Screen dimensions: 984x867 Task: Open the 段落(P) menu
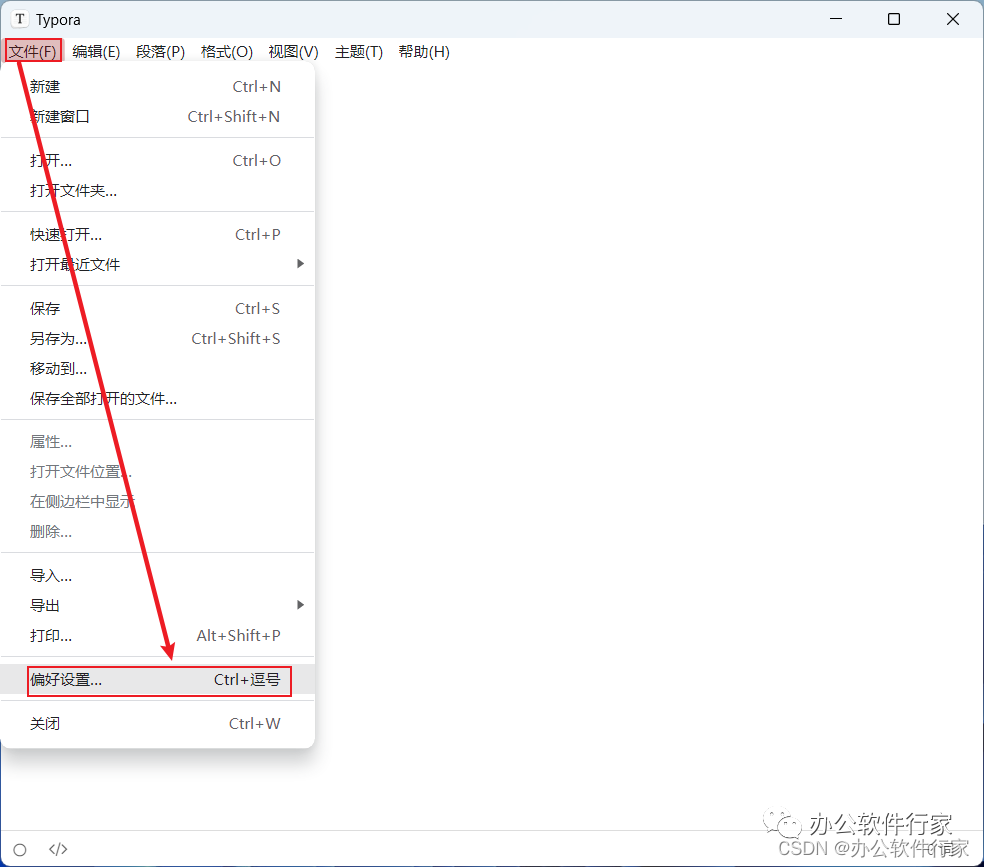coord(160,51)
